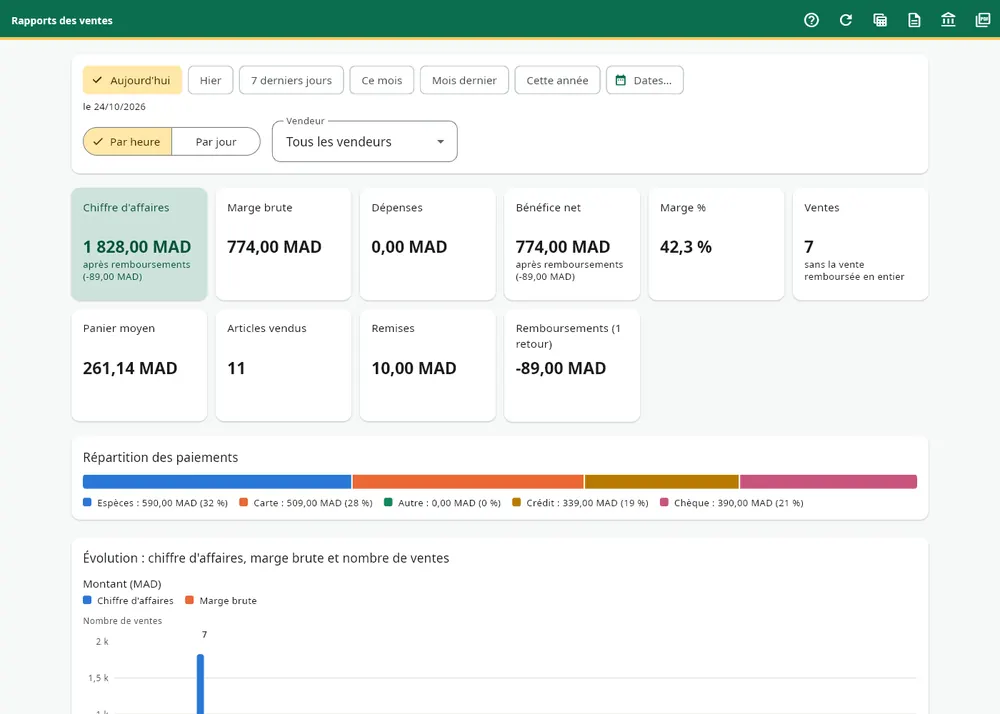1000x714 pixels.
Task: Open the calendar Dates picker
Action: tap(644, 80)
